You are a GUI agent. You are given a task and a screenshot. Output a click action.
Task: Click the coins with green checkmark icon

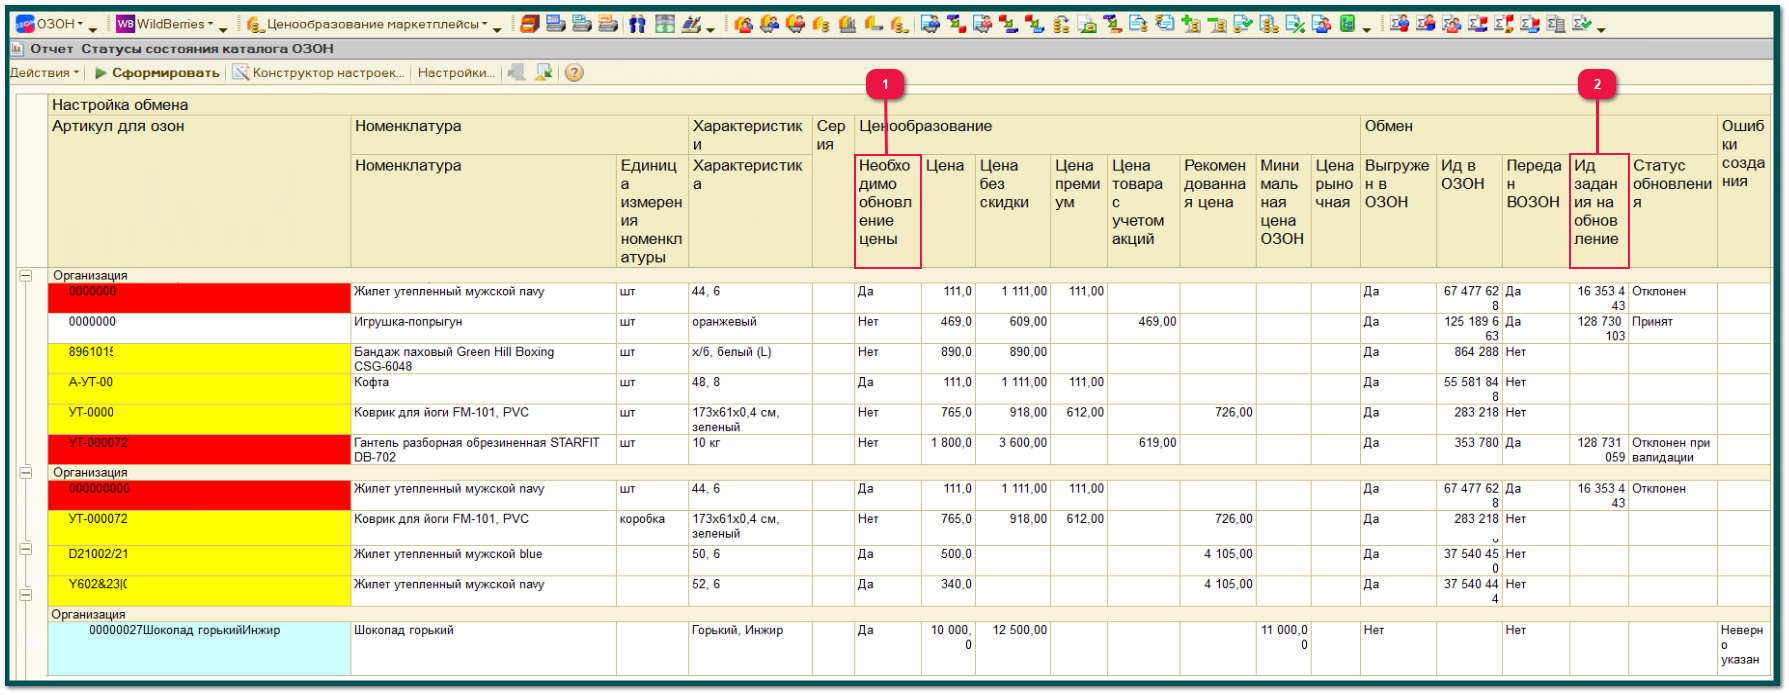click(1242, 24)
